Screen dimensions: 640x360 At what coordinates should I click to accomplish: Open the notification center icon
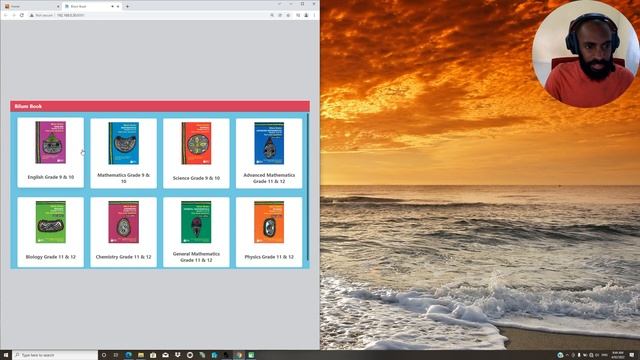click(x=632, y=355)
